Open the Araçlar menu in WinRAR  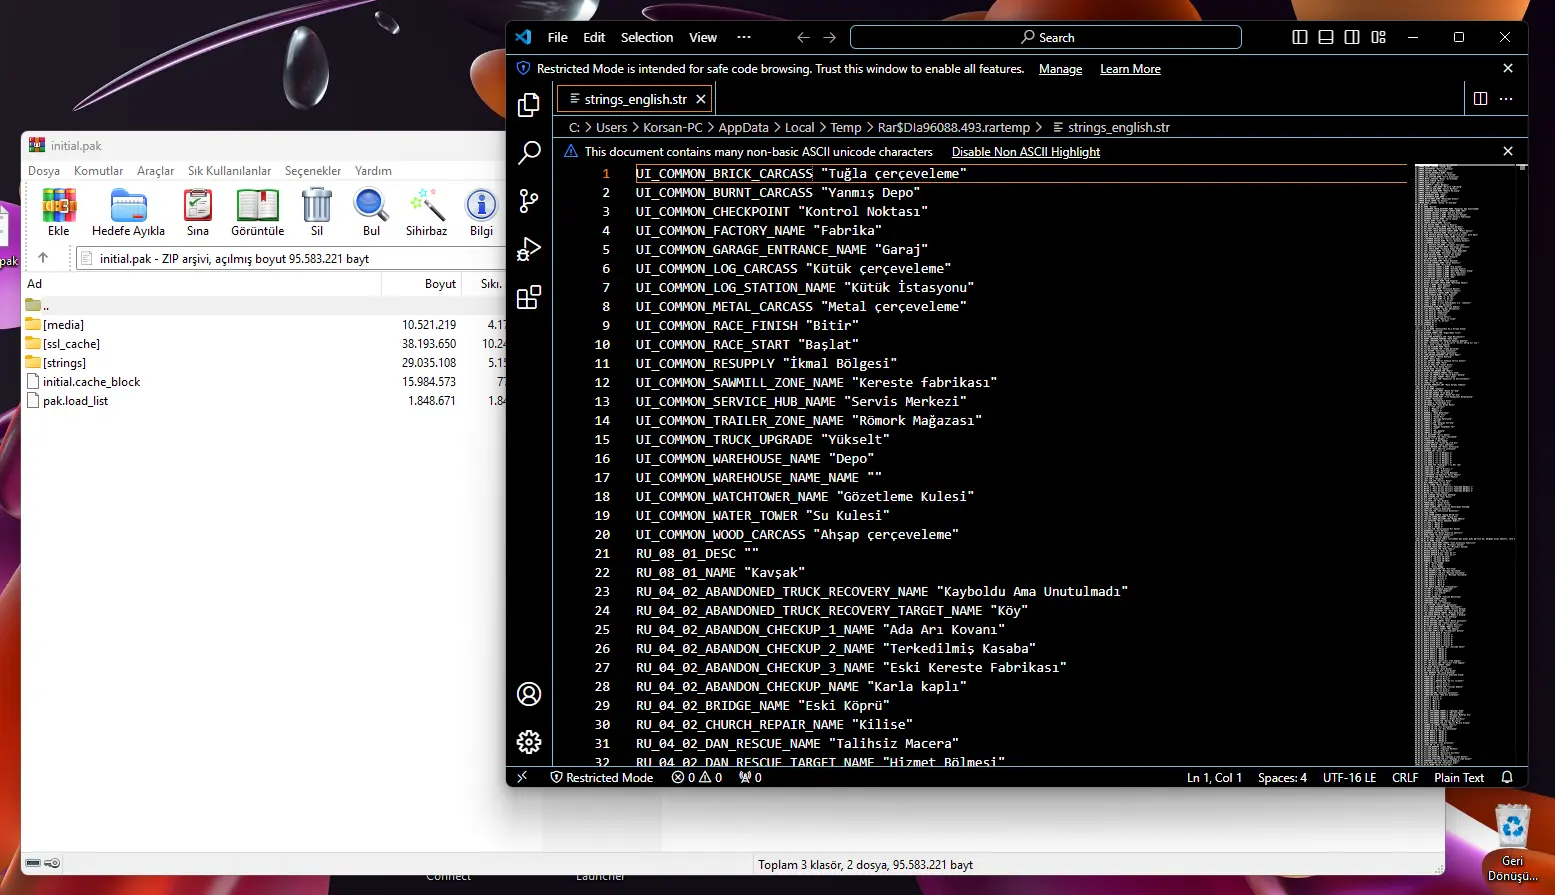tap(155, 171)
